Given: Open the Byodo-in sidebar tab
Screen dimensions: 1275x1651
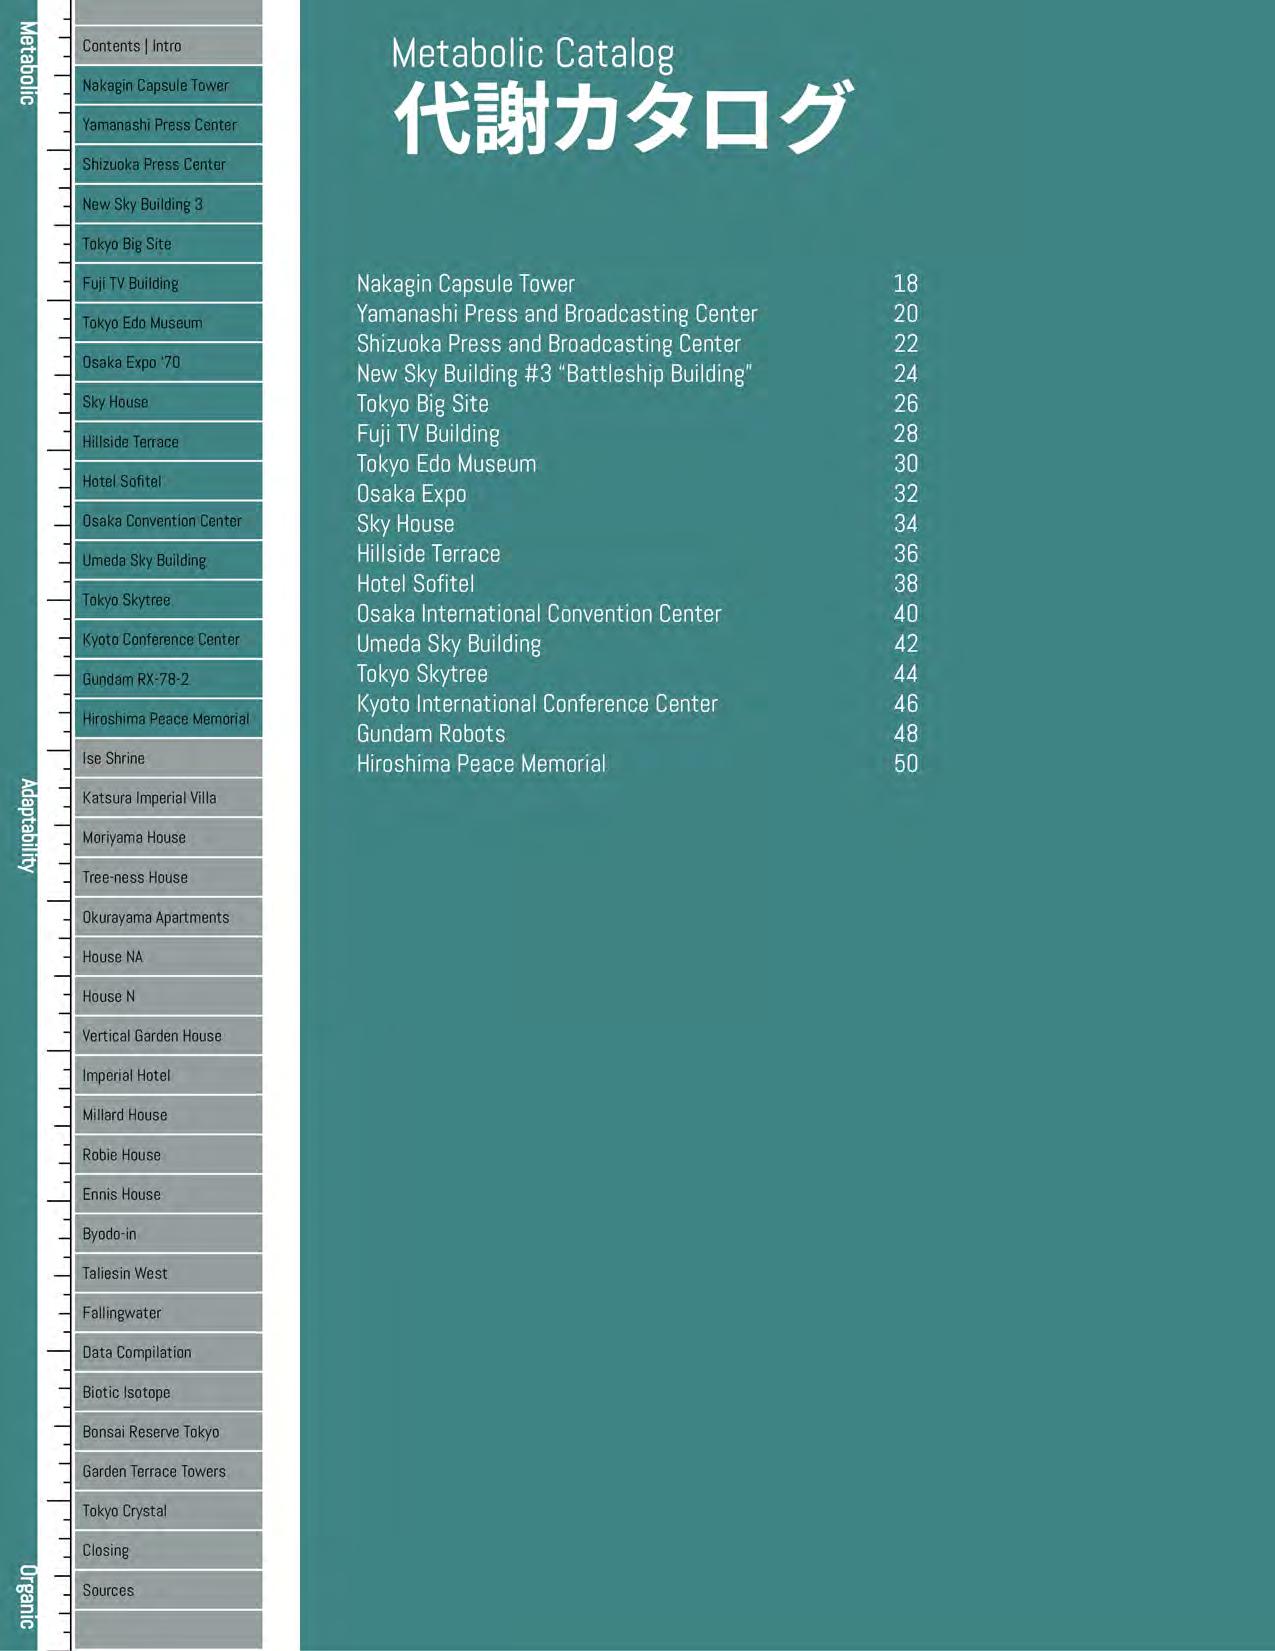Looking at the screenshot, I should [x=168, y=1234].
